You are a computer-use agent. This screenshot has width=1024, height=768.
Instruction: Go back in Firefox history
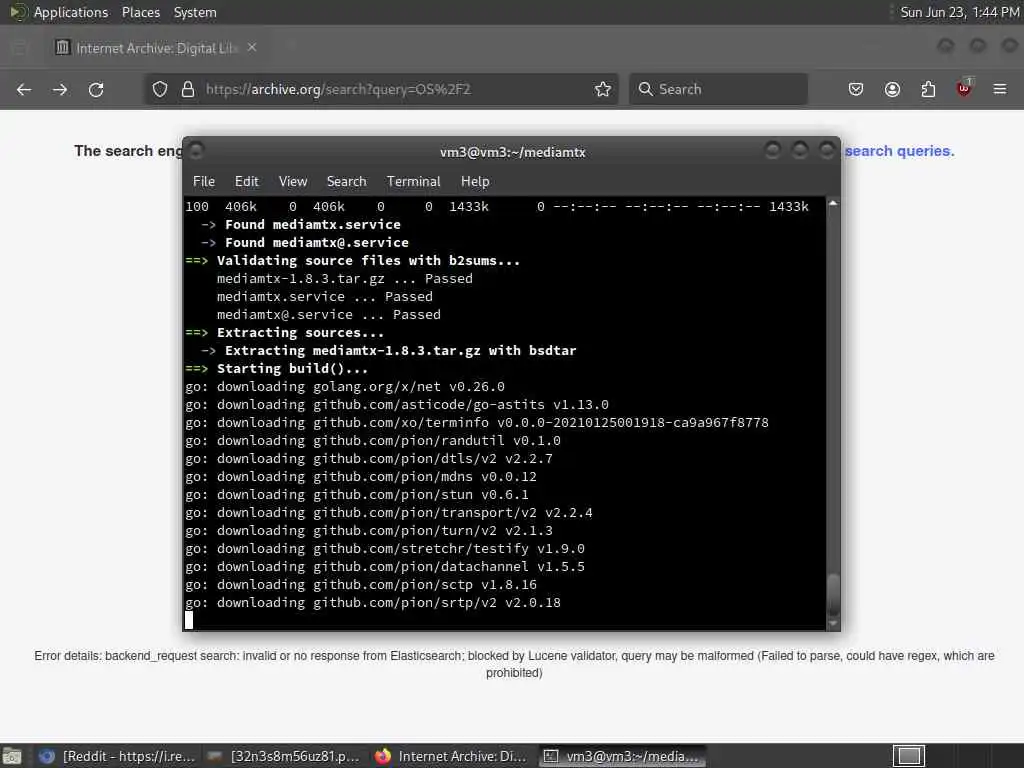[24, 89]
